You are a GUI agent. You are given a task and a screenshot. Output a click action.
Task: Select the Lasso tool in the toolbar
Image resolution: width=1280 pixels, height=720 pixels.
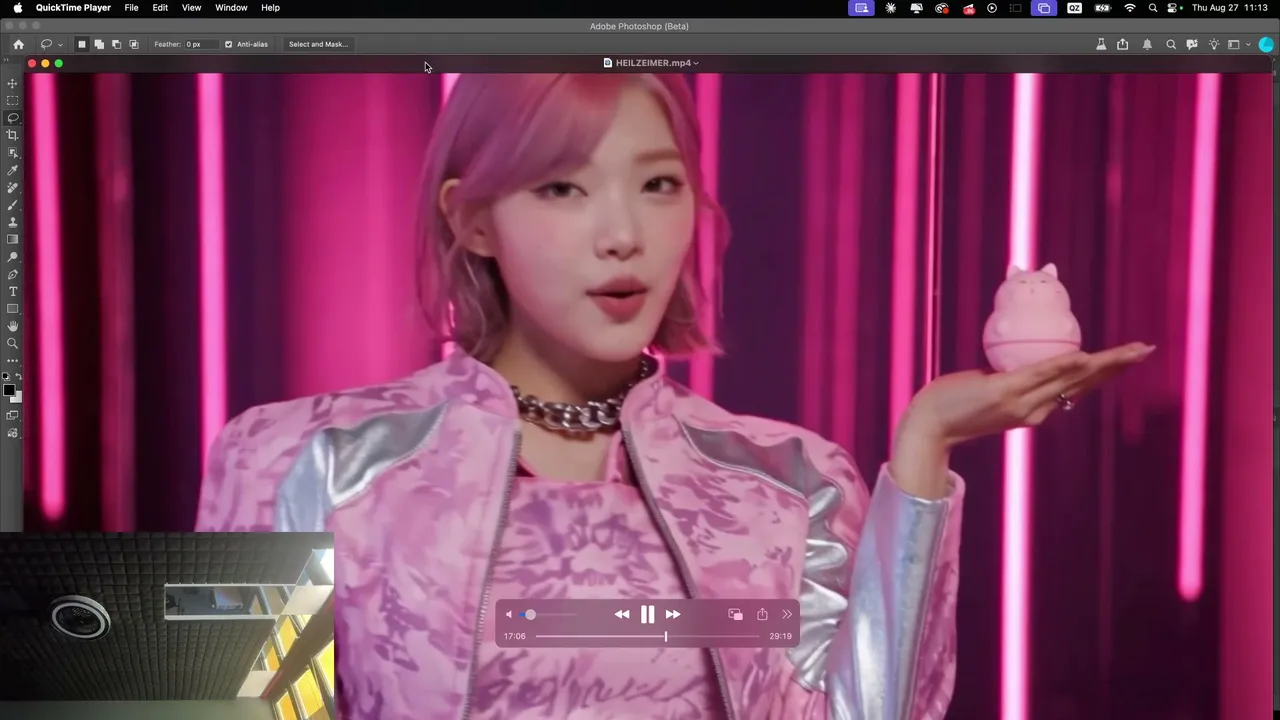13,118
